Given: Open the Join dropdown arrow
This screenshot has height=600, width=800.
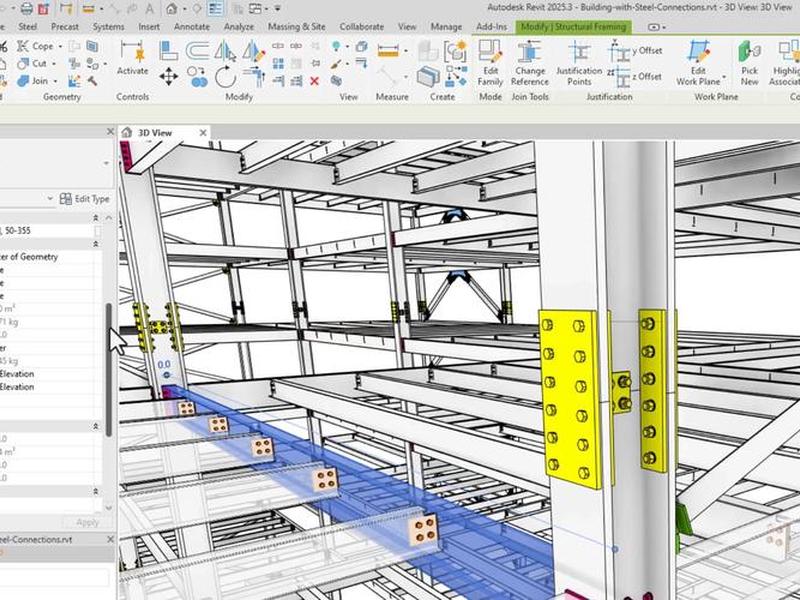Looking at the screenshot, I should (x=55, y=81).
